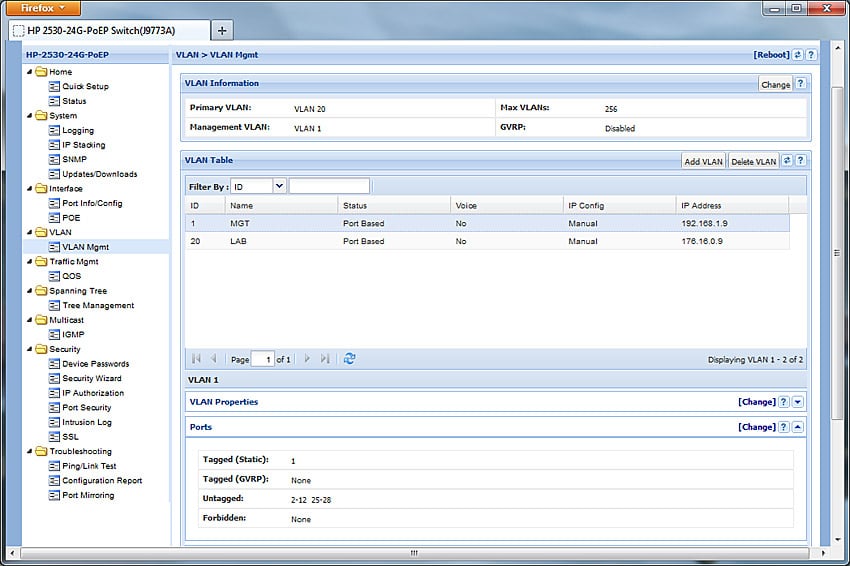850x566 pixels.
Task: Click the Port Mirroring page icon
Action: click(x=54, y=496)
